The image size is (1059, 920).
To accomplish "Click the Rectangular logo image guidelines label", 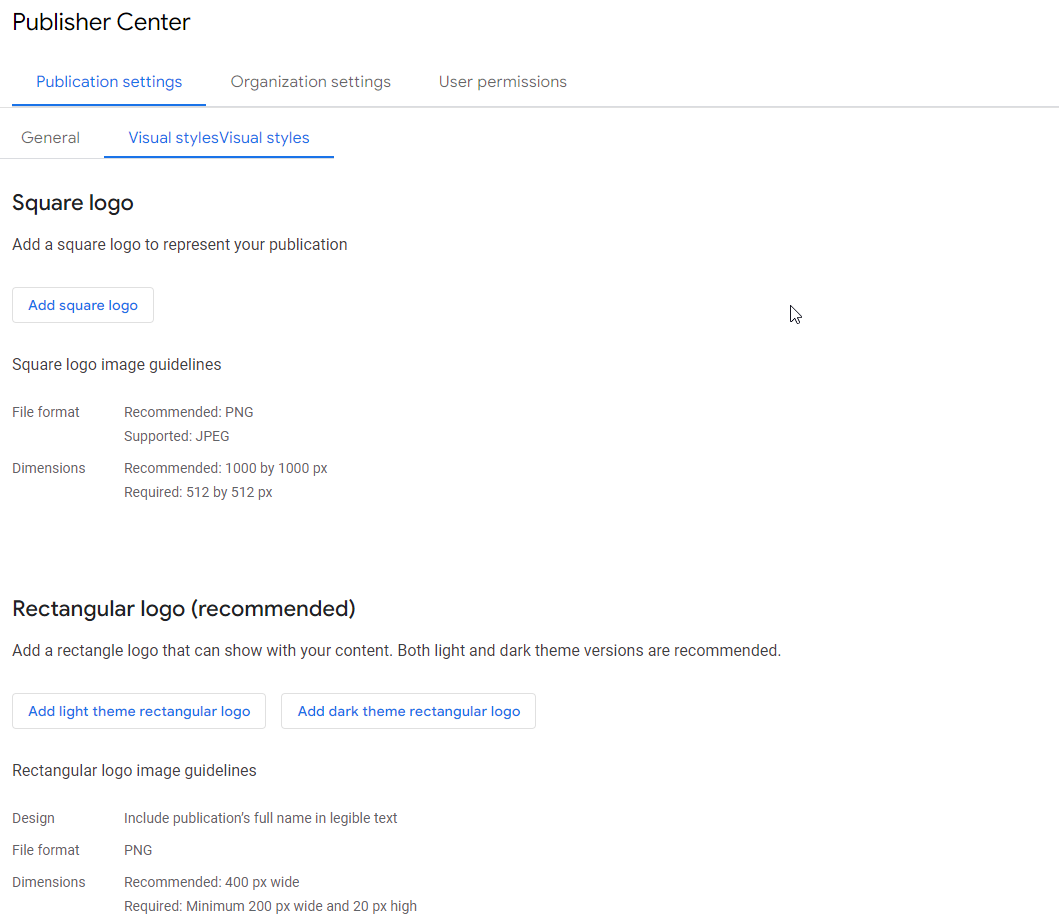I will [x=134, y=770].
